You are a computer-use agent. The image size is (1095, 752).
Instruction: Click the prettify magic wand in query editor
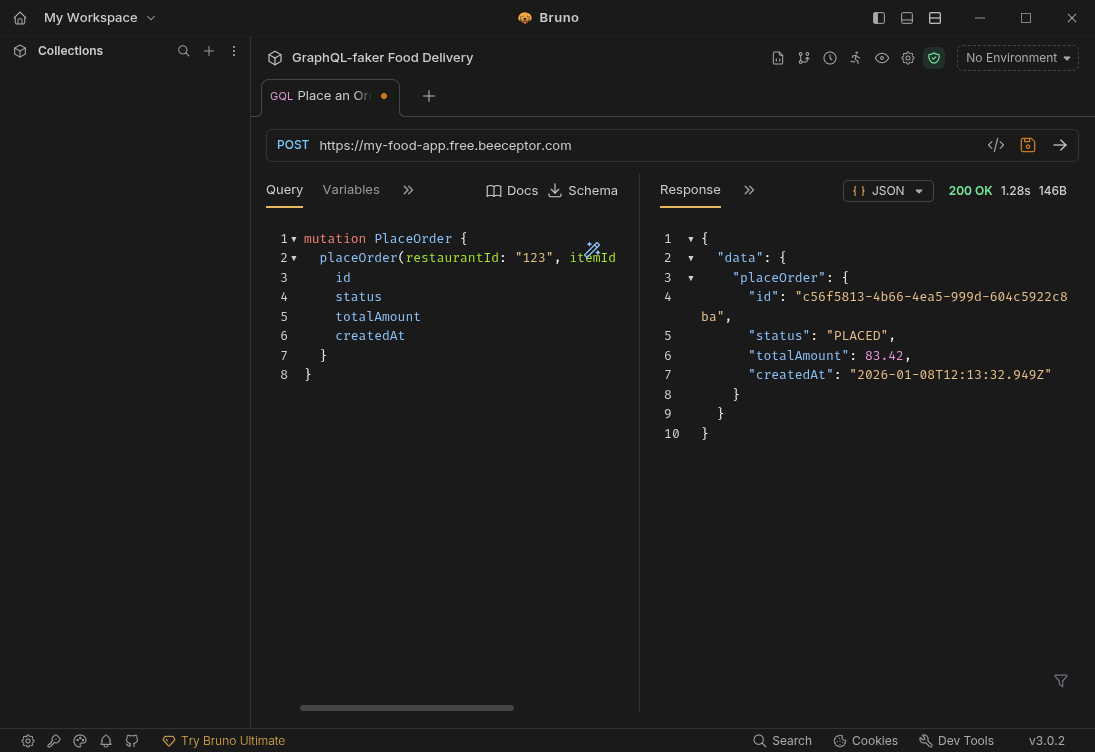click(x=593, y=249)
